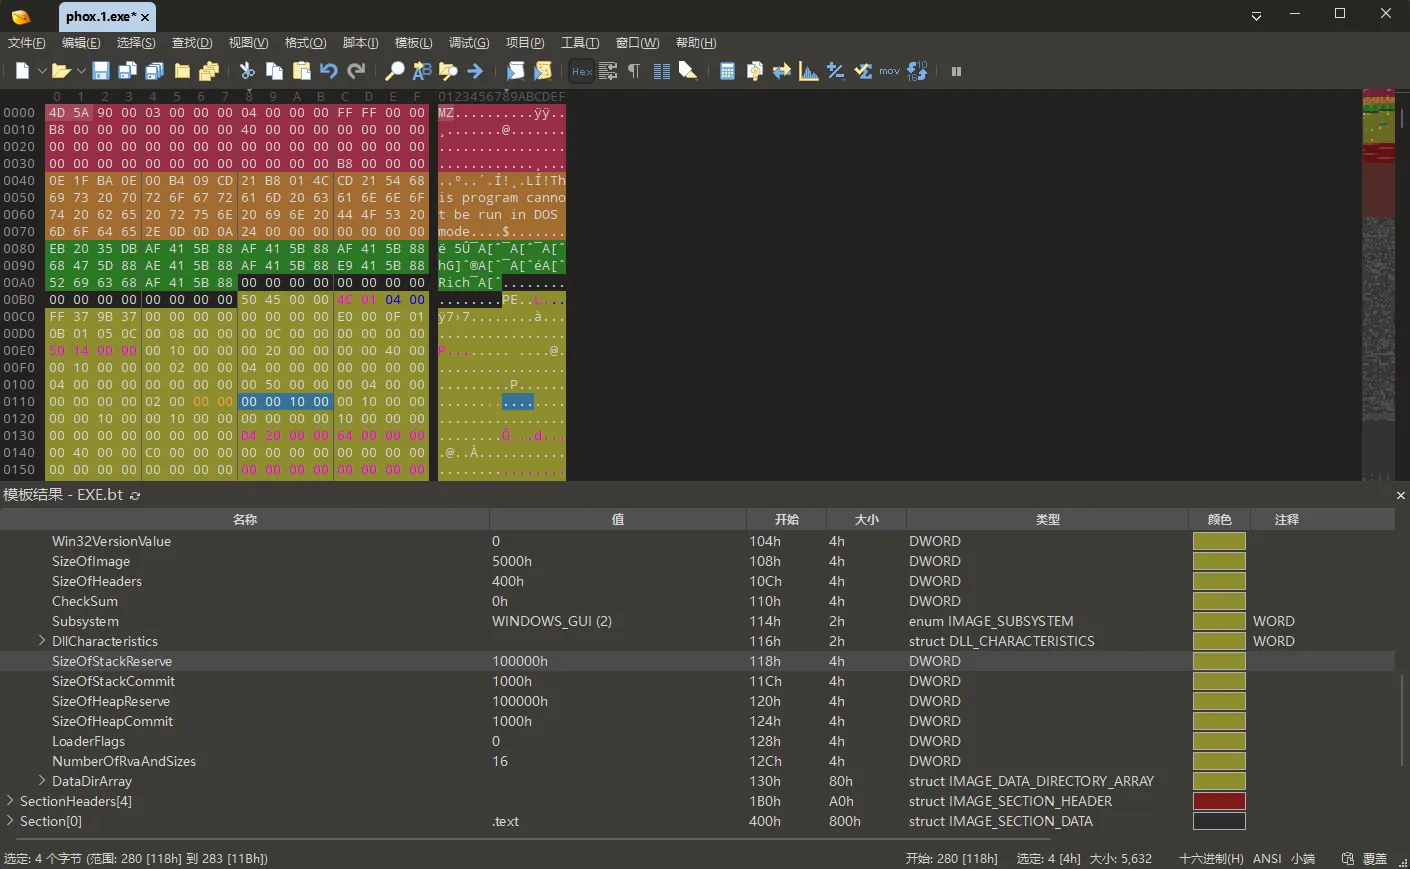
Task: Open the 模板(L) menu
Action: pyautogui.click(x=414, y=43)
